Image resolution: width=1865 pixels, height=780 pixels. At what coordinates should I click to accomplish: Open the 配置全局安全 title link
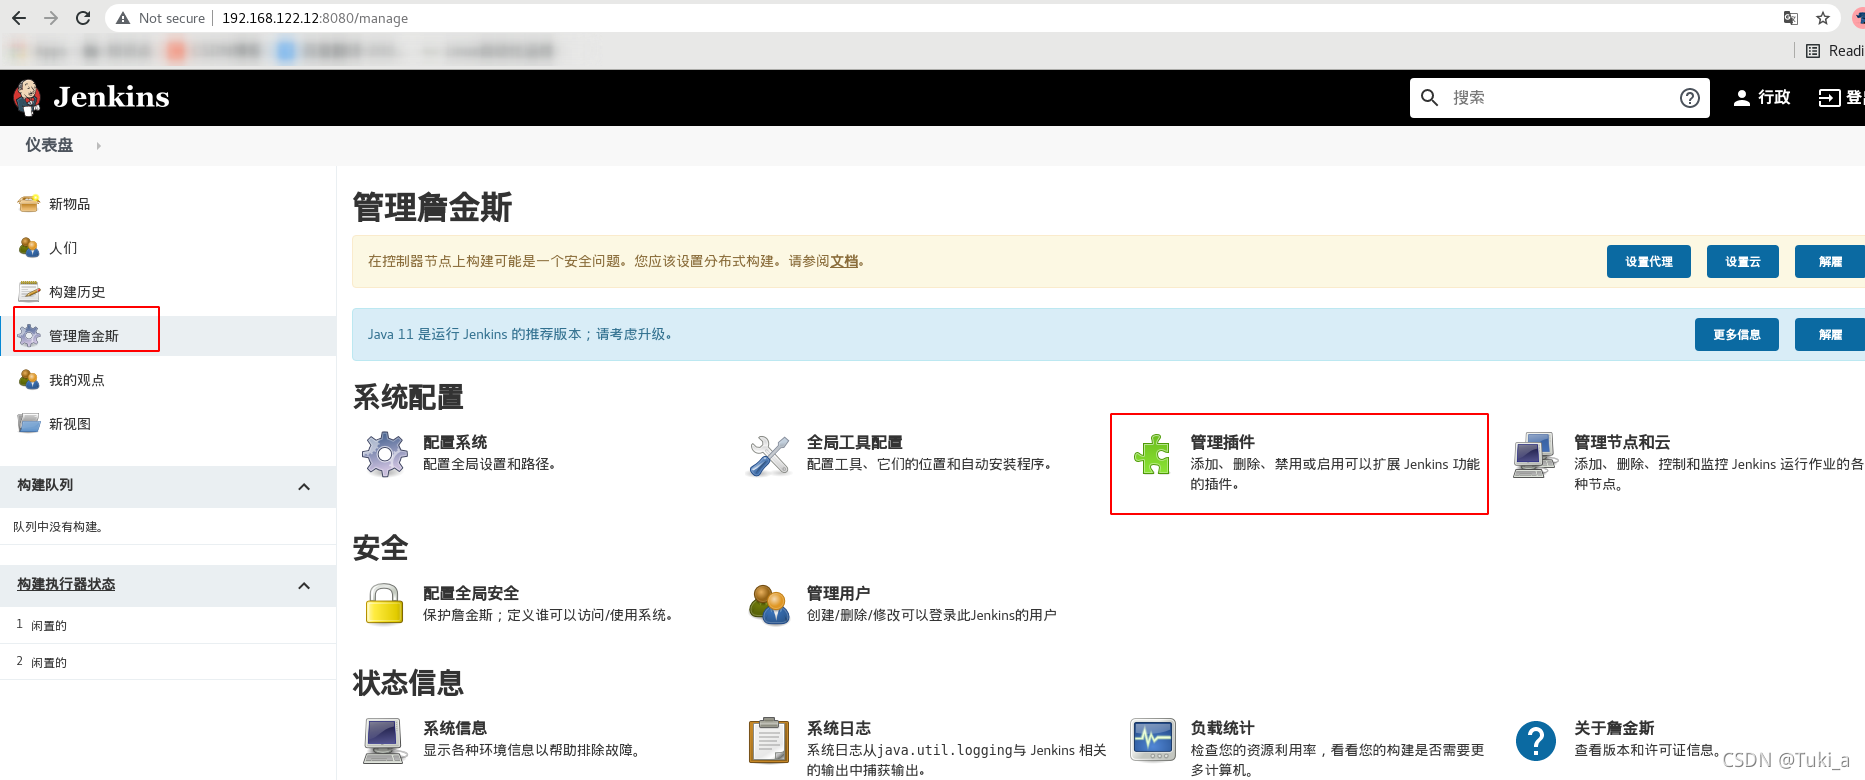click(x=471, y=593)
